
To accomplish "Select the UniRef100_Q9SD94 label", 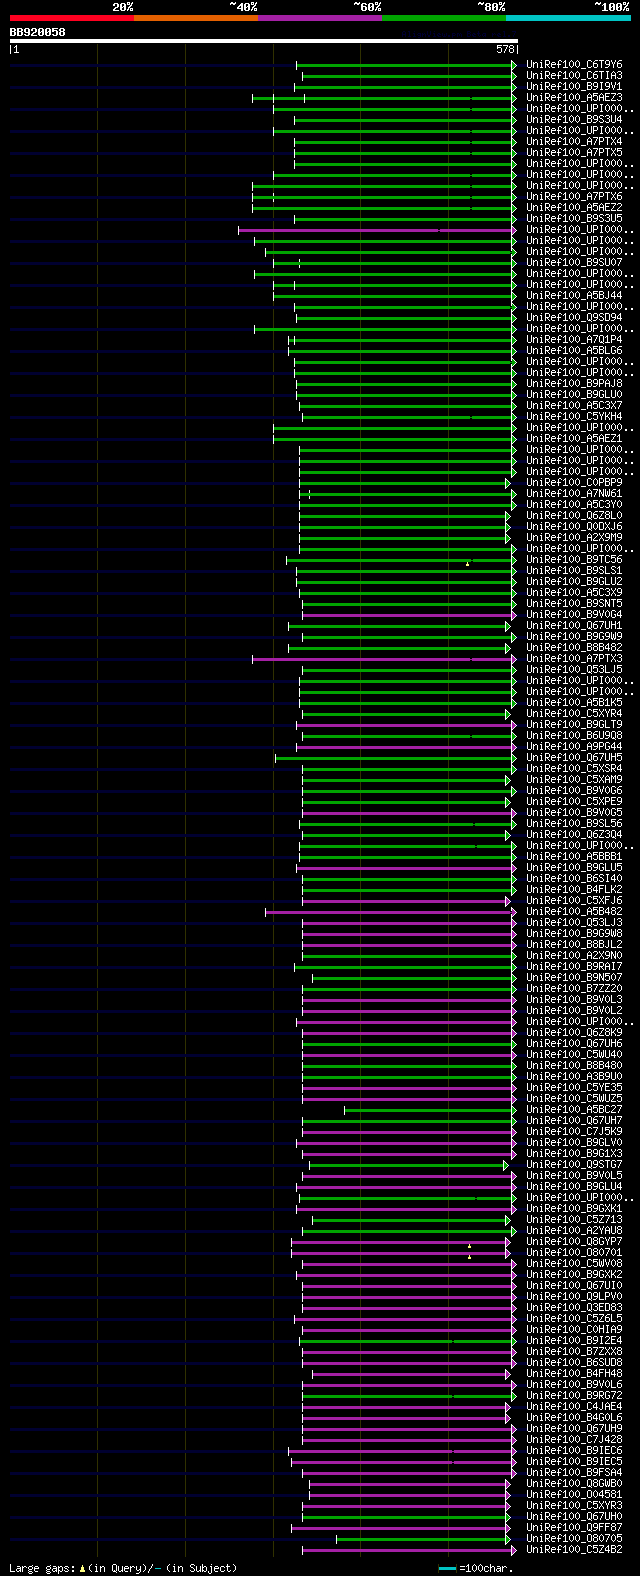I will (x=575, y=318).
